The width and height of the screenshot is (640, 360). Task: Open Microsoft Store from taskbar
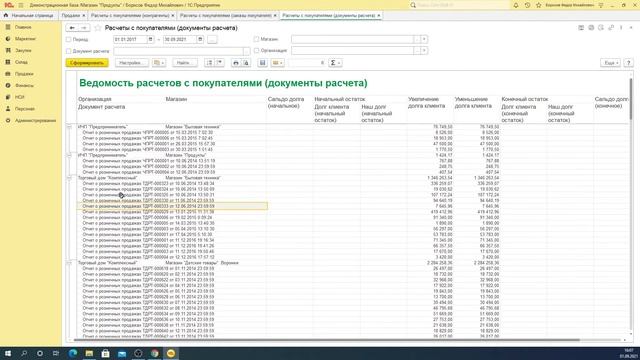[x=106, y=353]
